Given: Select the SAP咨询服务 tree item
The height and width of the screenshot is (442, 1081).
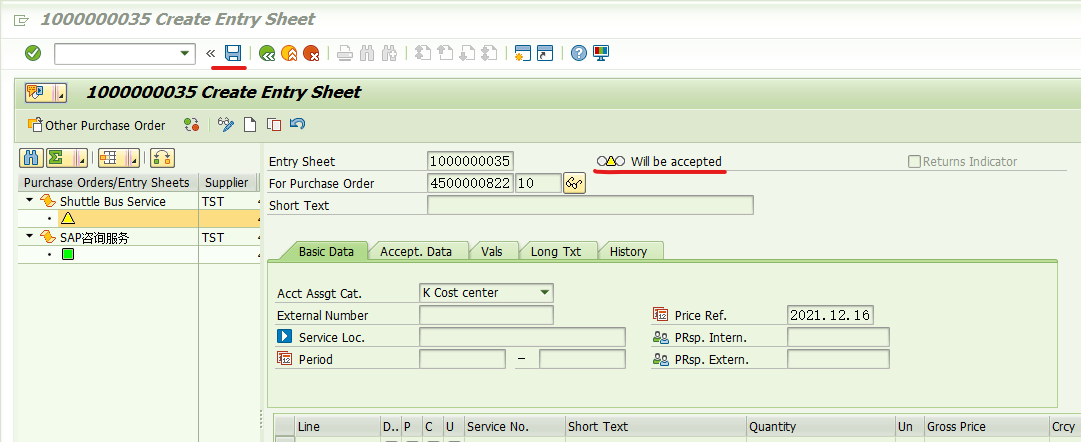Looking at the screenshot, I should click(94, 237).
